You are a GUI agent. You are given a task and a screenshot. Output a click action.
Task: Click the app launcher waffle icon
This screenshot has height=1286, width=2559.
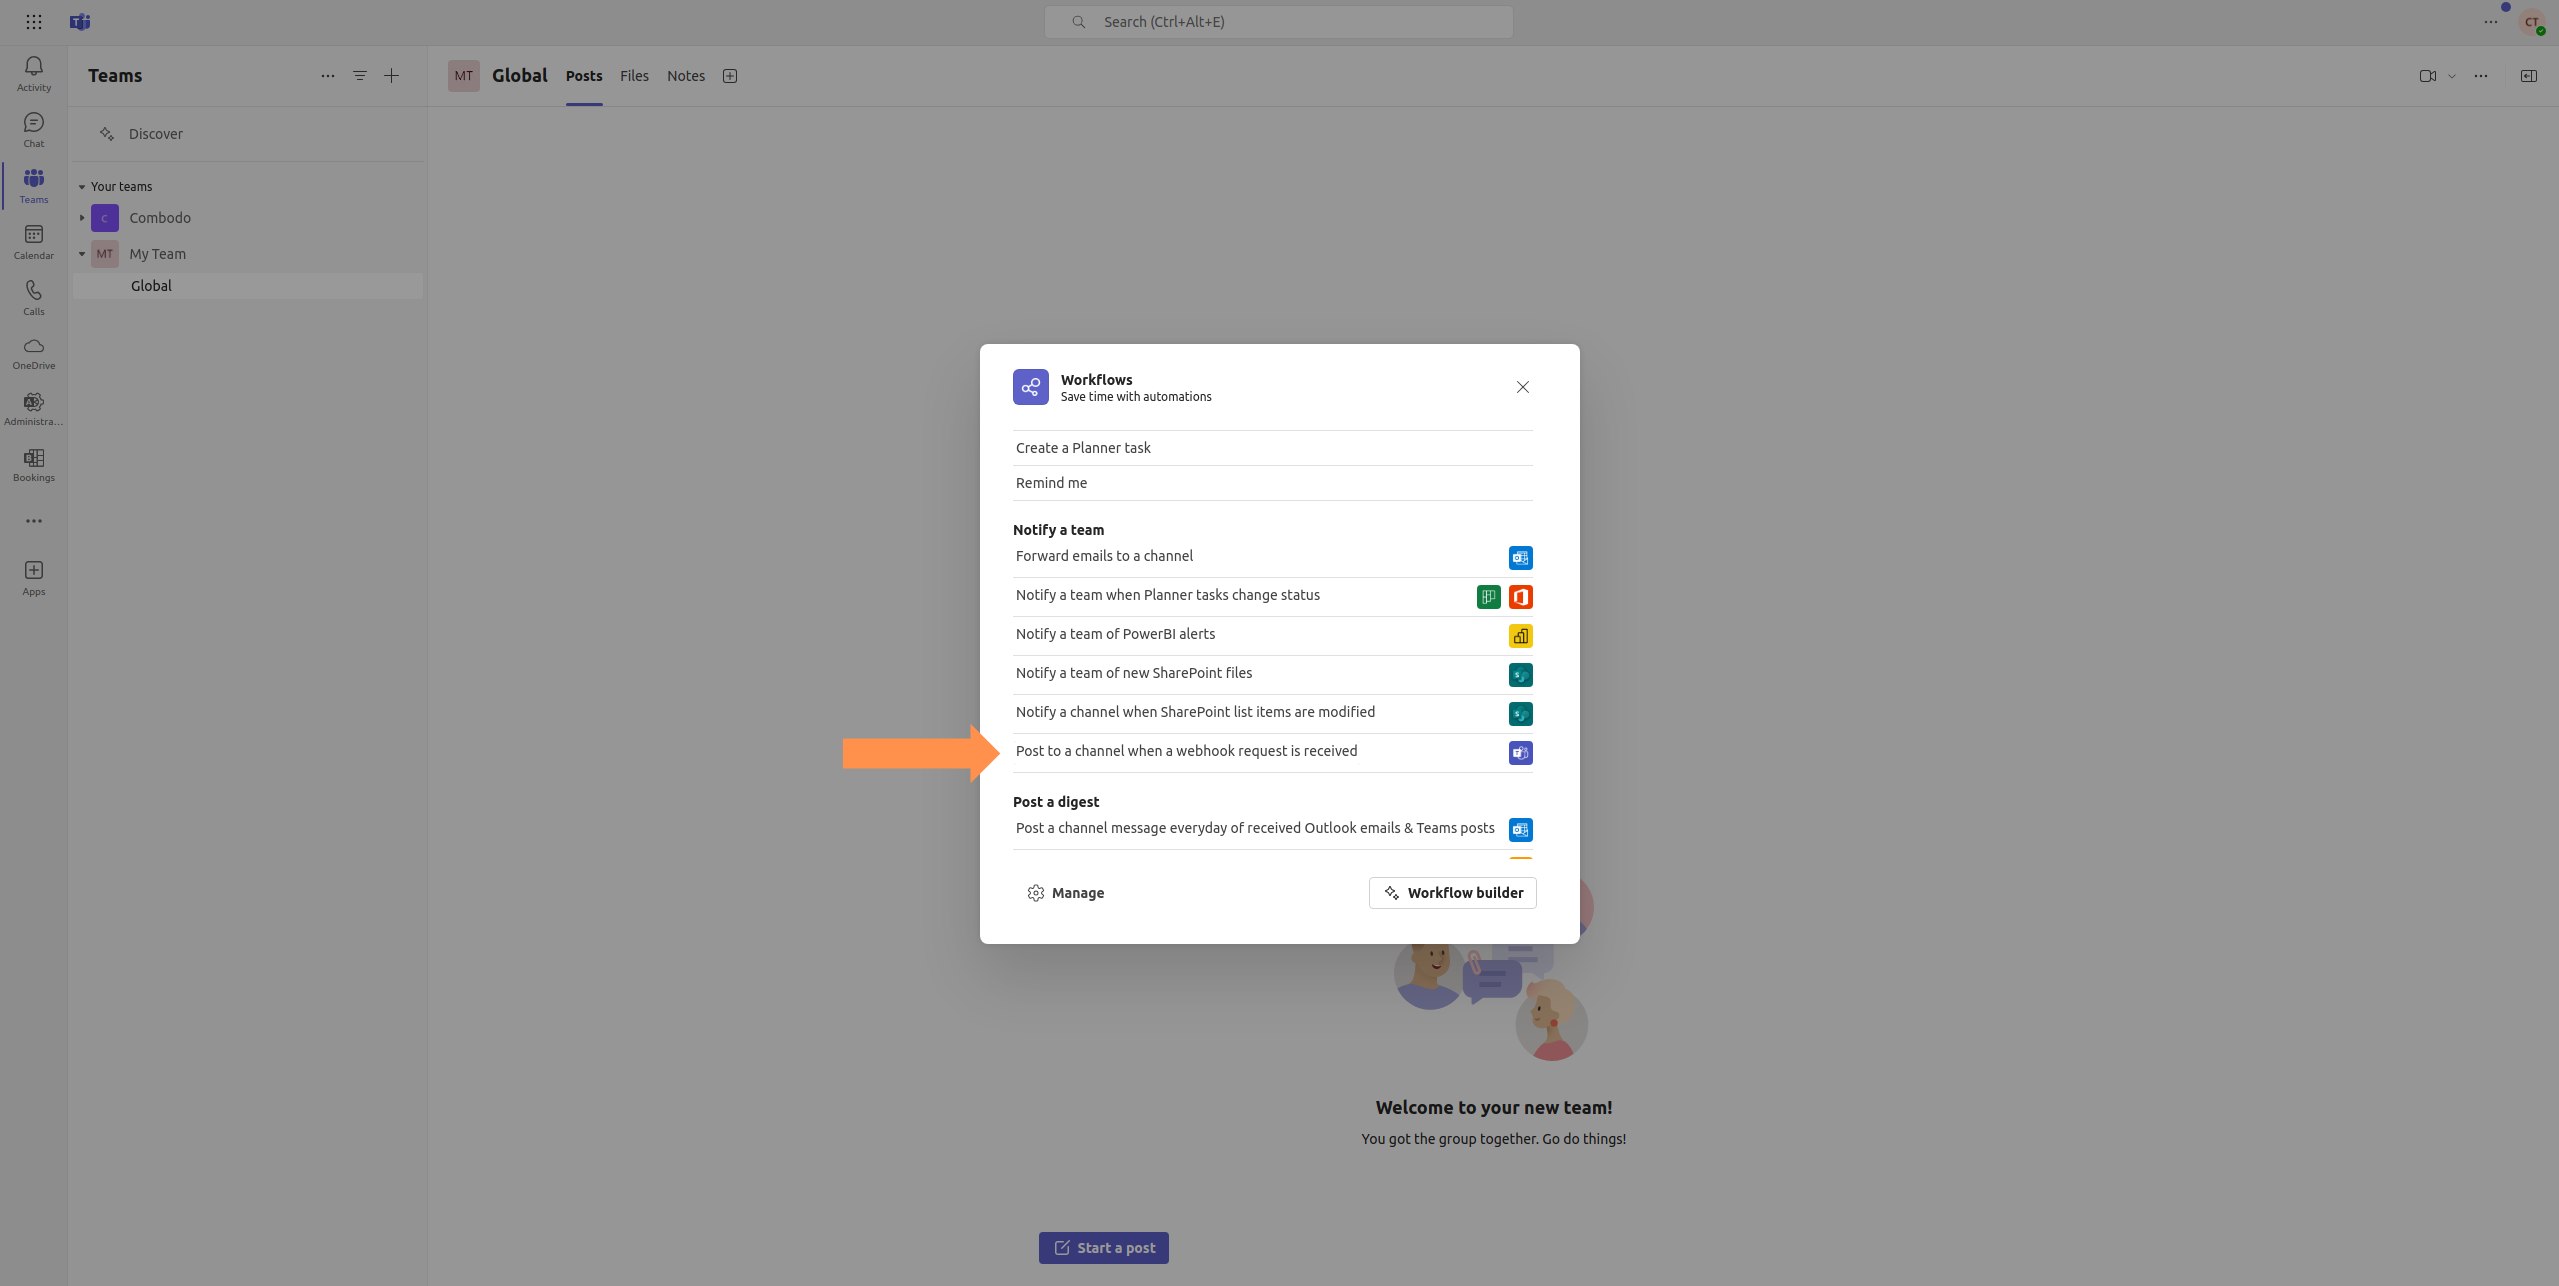33,22
